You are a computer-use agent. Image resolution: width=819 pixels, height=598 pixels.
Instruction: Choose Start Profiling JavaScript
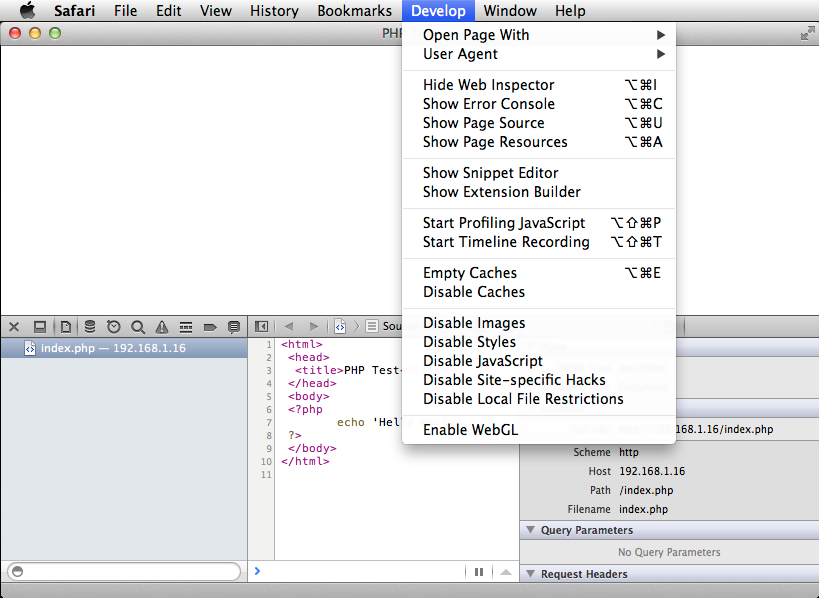point(539,223)
